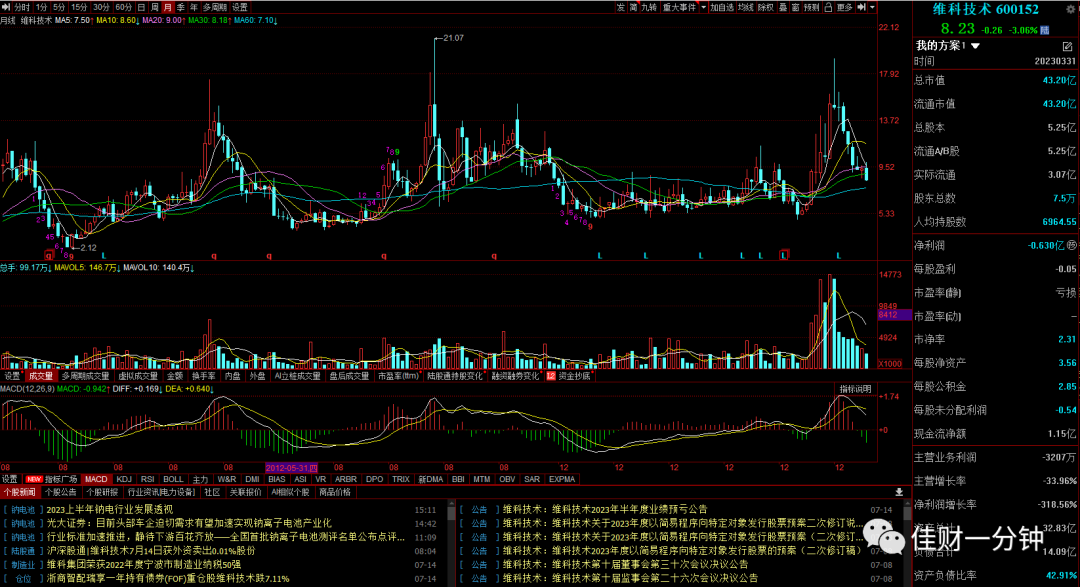Click the red boxed L marker on chart

pos(783,255)
